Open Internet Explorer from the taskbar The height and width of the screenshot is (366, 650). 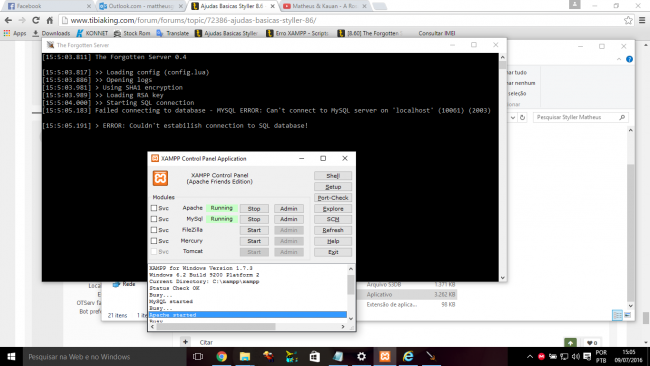click(408, 356)
